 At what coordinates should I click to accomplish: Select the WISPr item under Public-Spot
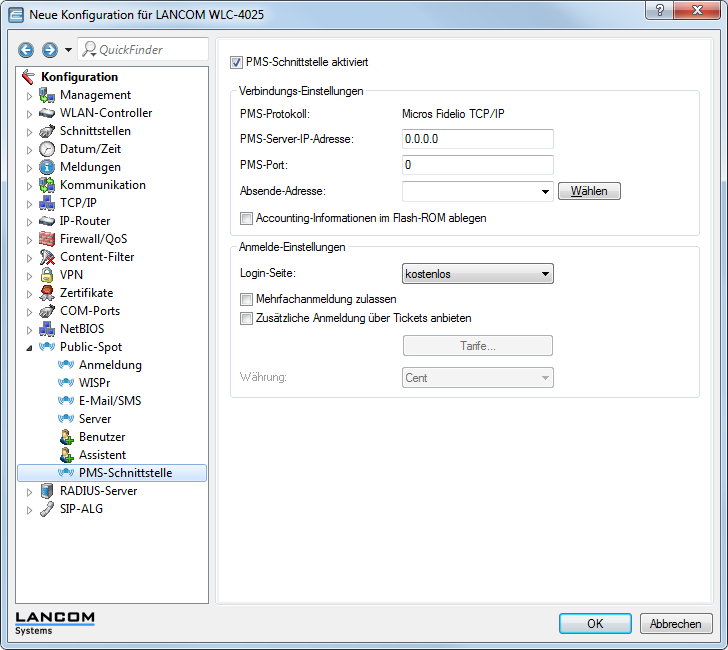[x=94, y=383]
